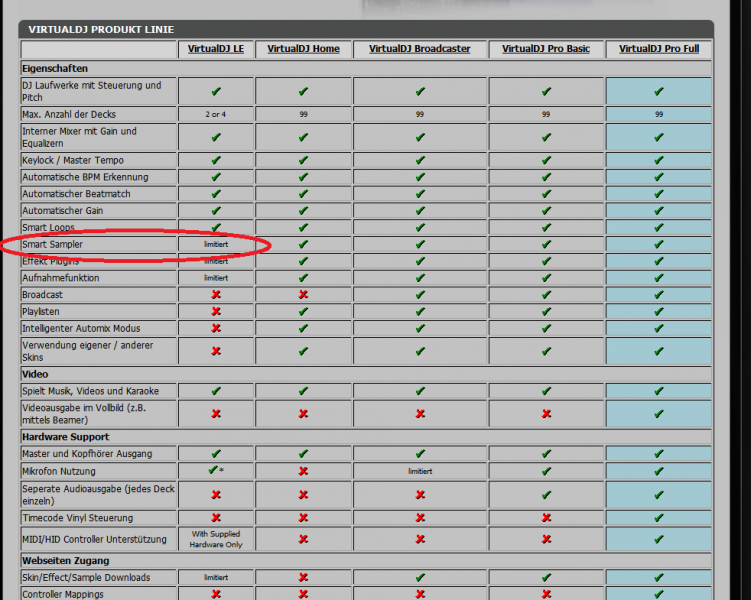Viewport: 751px width, 600px height.
Task: Select 'Interner Mixer mit Gain und Equalizern' label
Action: (x=80, y=137)
